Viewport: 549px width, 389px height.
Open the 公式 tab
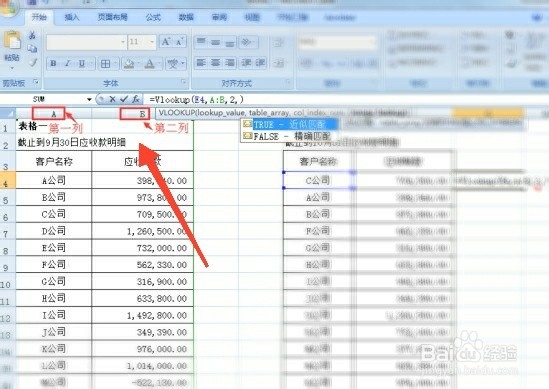(153, 17)
